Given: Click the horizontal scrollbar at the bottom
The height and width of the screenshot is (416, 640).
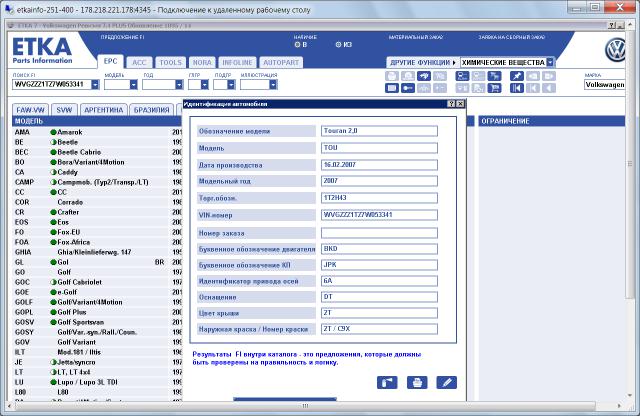Looking at the screenshot, I should pyautogui.click(x=305, y=406).
